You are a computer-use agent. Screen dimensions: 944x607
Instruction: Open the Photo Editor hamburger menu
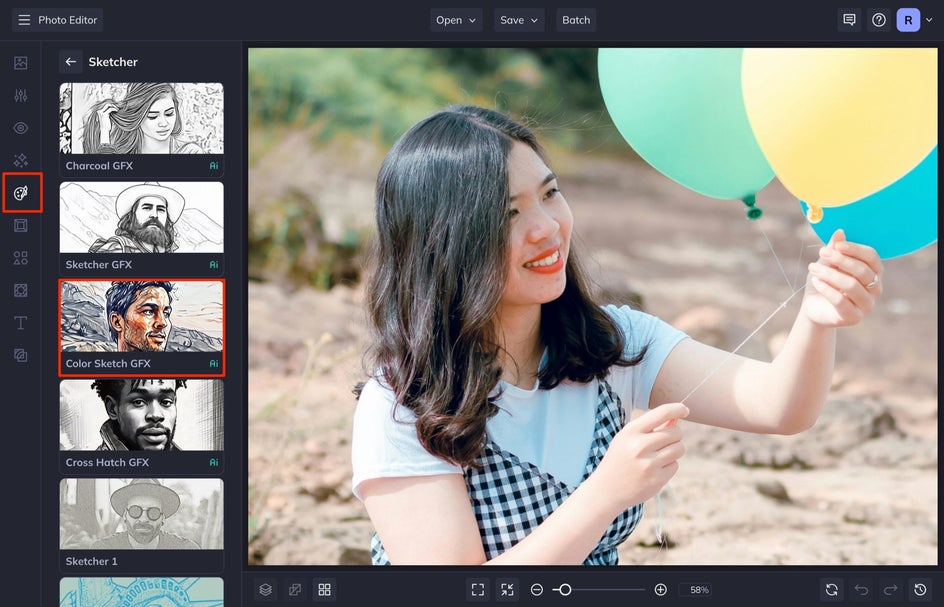pyautogui.click(x=24, y=20)
